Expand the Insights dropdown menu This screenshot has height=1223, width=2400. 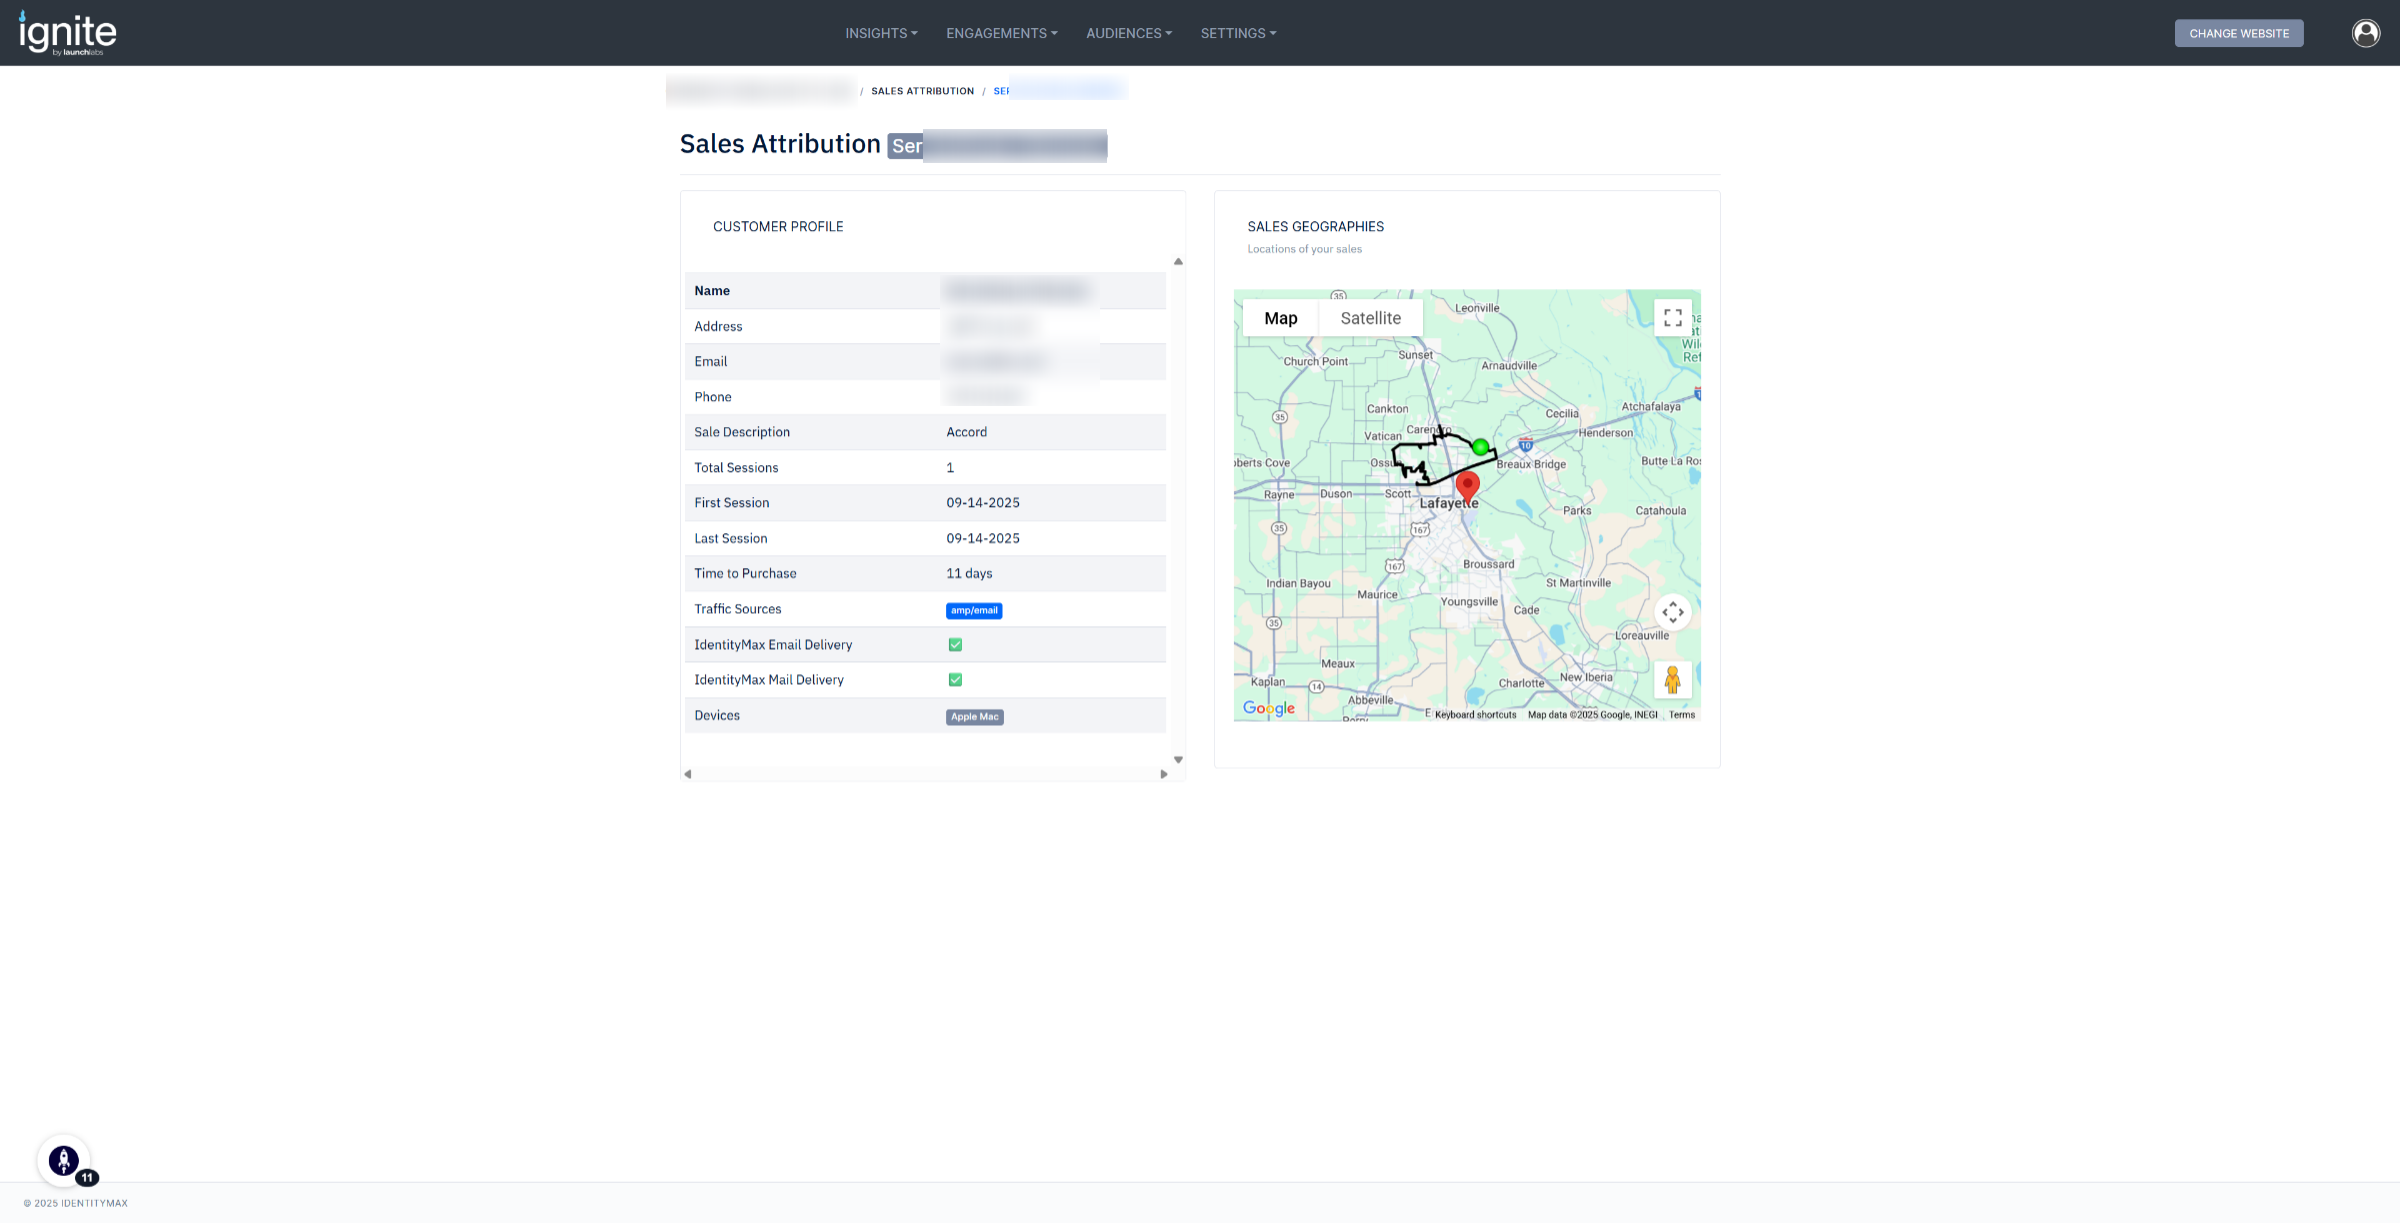[881, 33]
